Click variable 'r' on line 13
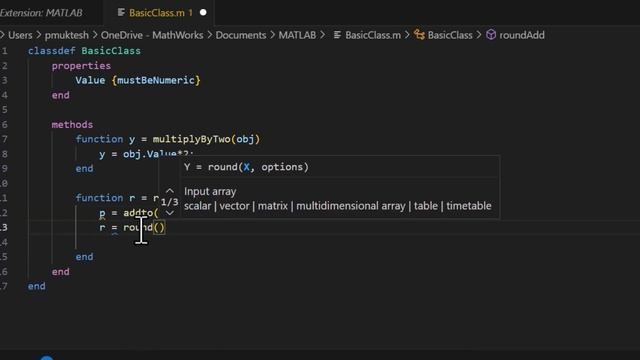 click(x=102, y=227)
